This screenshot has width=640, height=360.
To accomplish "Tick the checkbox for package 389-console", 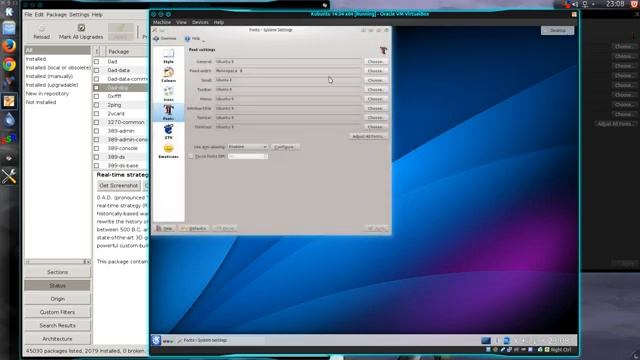I will coord(96,148).
